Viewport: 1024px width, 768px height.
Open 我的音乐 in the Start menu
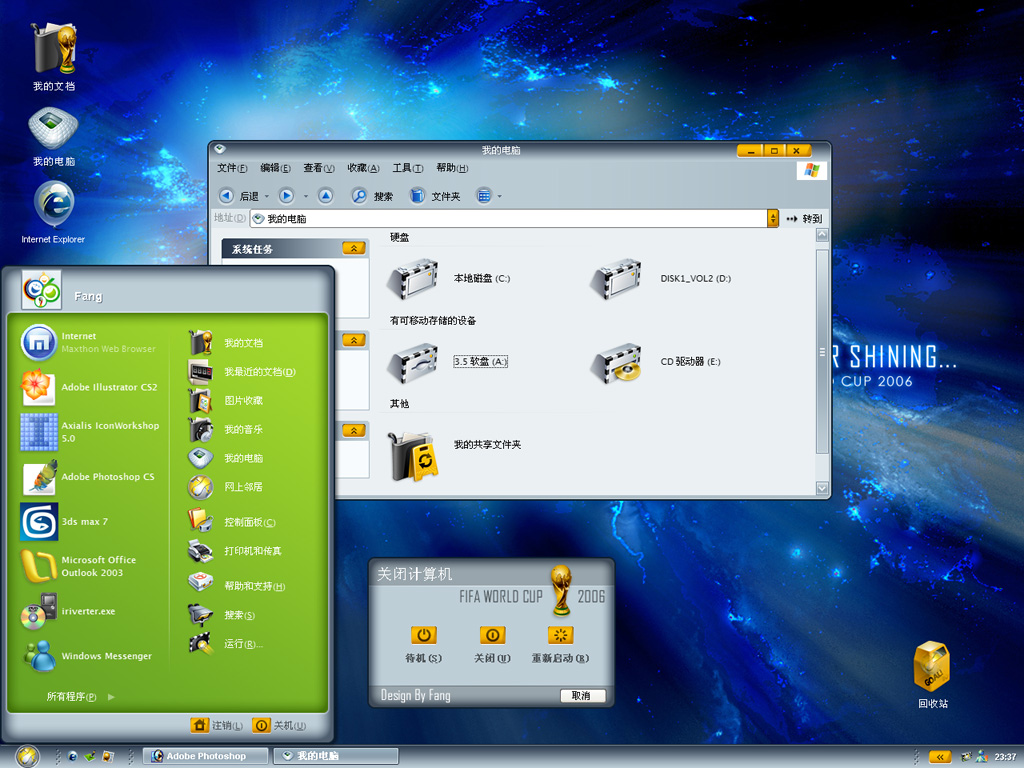click(226, 429)
